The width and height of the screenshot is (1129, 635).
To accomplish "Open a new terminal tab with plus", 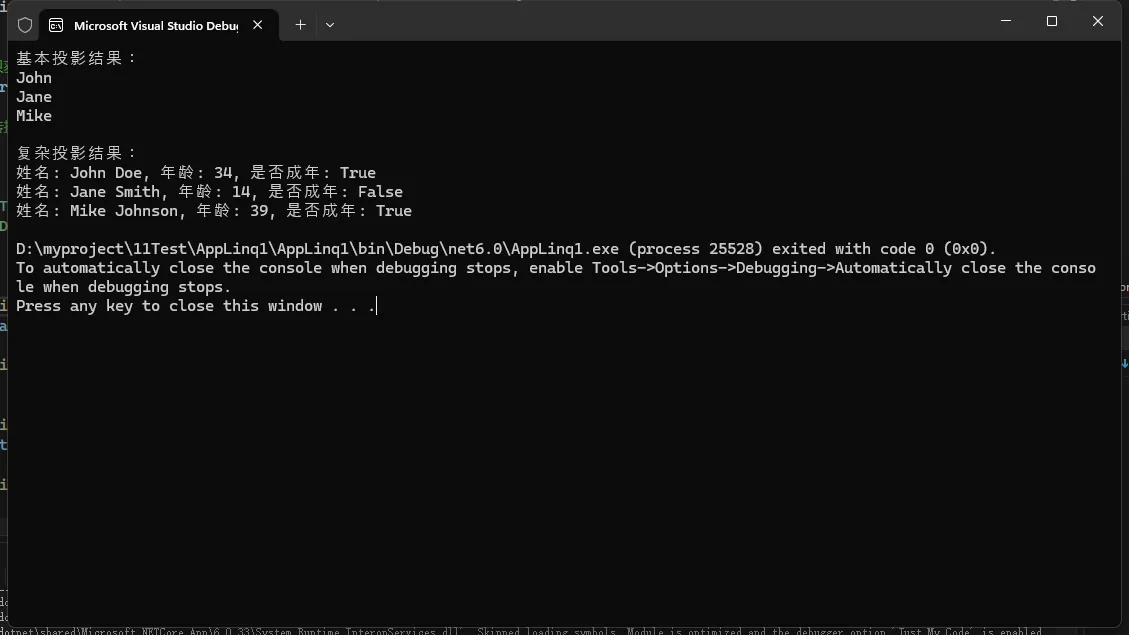I will (x=300, y=25).
